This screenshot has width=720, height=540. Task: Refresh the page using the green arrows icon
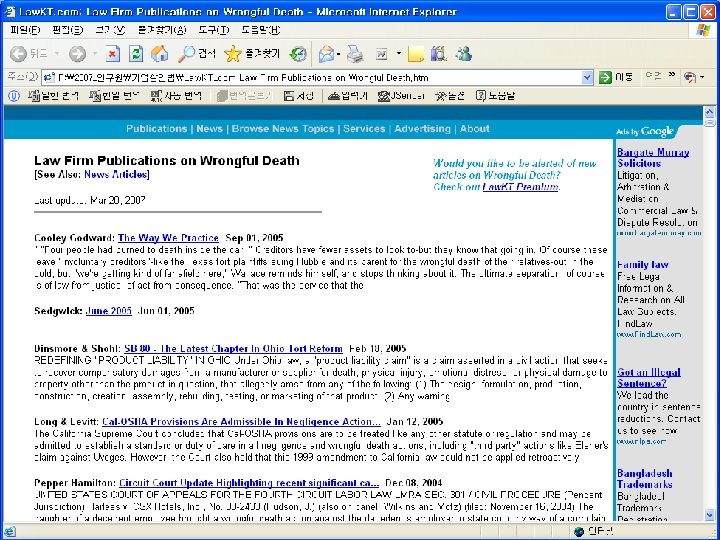(135, 54)
